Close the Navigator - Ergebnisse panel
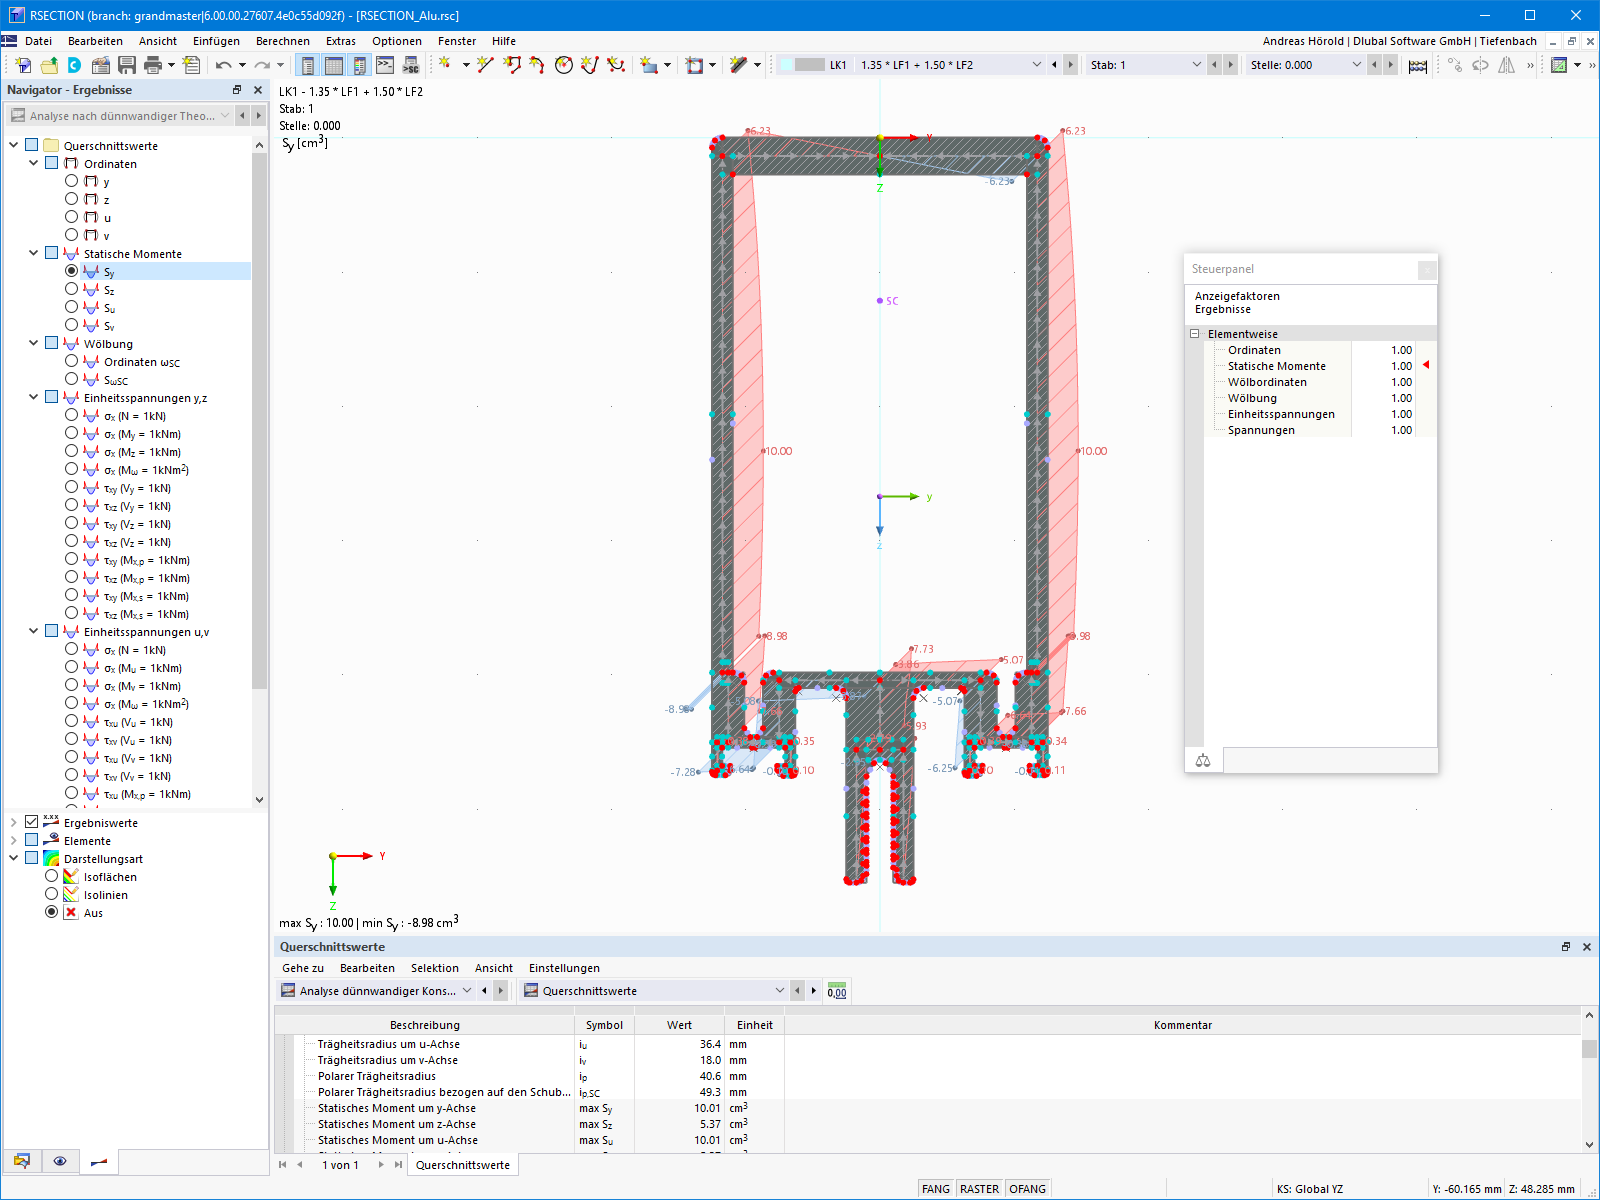This screenshot has height=1200, width=1600. [x=257, y=90]
